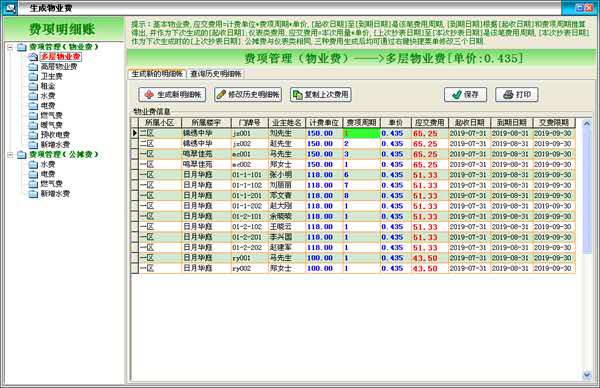
Task: Click the folder icon beside 预收电费
Action: [33, 135]
